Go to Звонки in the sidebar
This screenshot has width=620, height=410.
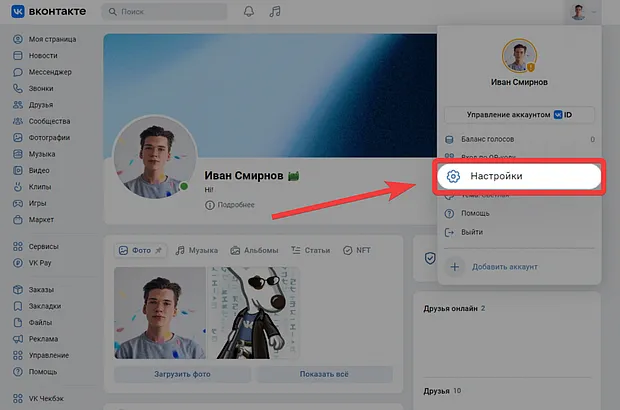(x=42, y=88)
